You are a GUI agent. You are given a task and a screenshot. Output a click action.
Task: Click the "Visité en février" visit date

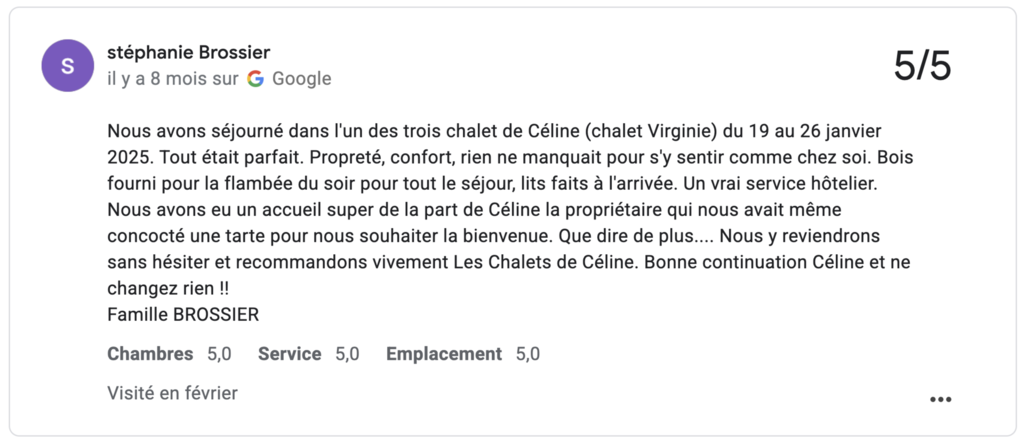pyautogui.click(x=172, y=393)
